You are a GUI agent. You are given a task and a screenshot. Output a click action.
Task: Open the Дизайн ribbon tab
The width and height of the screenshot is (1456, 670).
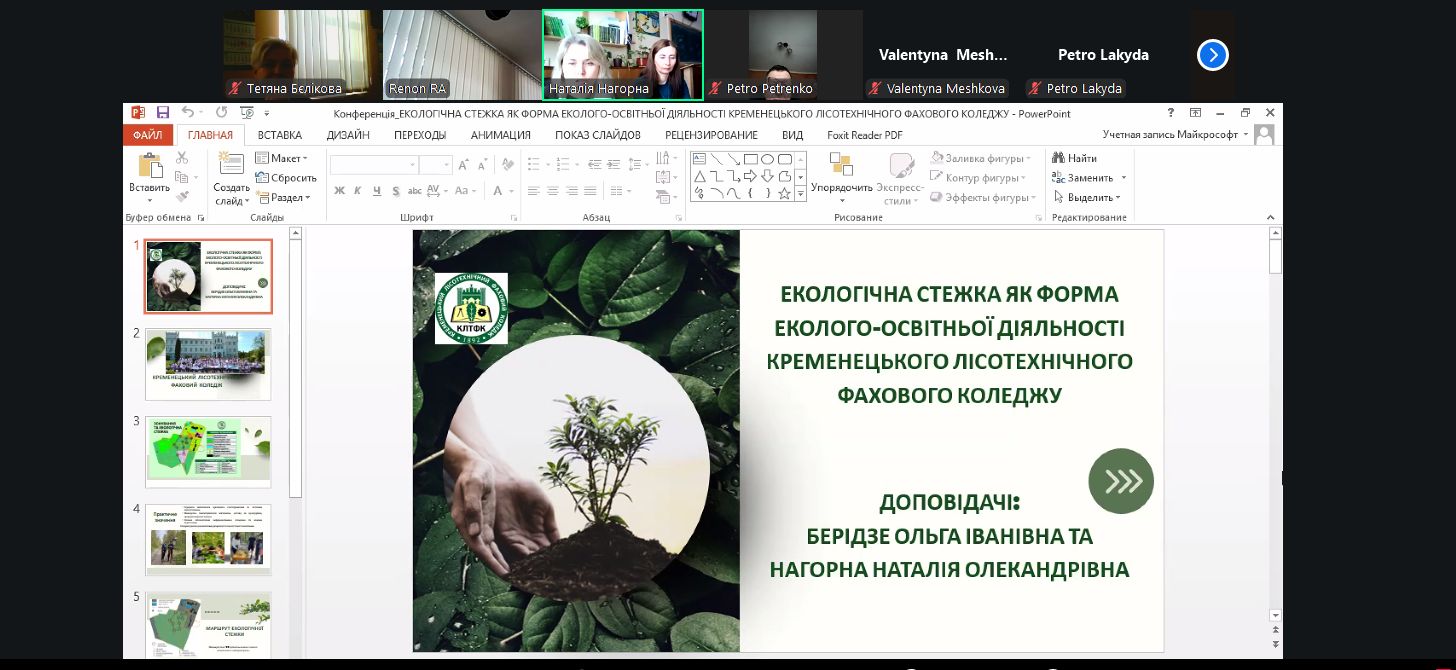[x=347, y=135]
